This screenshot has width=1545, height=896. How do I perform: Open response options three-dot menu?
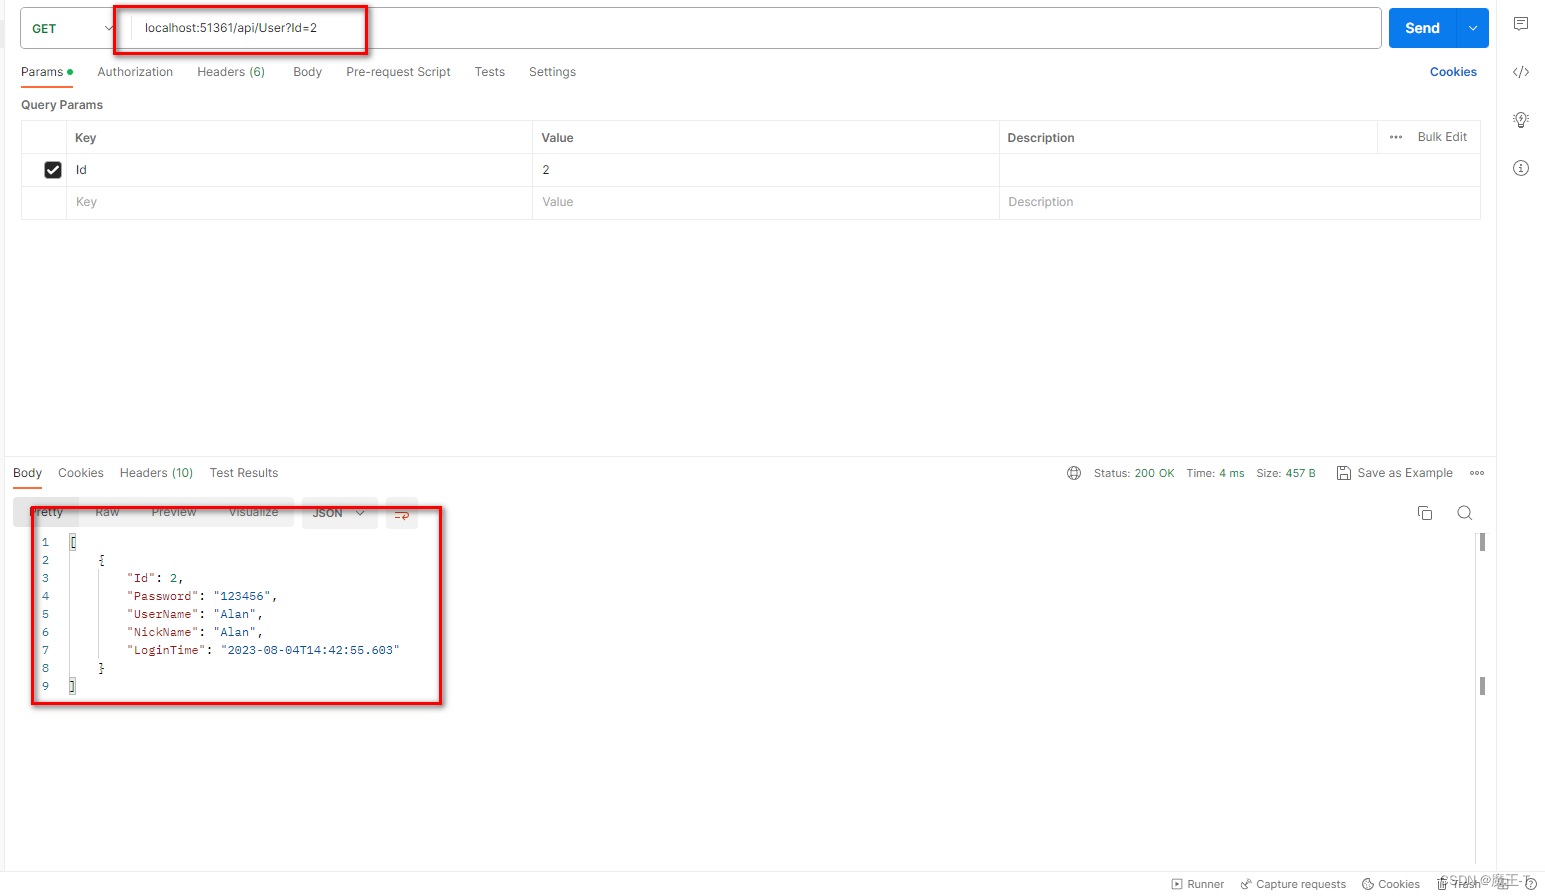[x=1477, y=473]
